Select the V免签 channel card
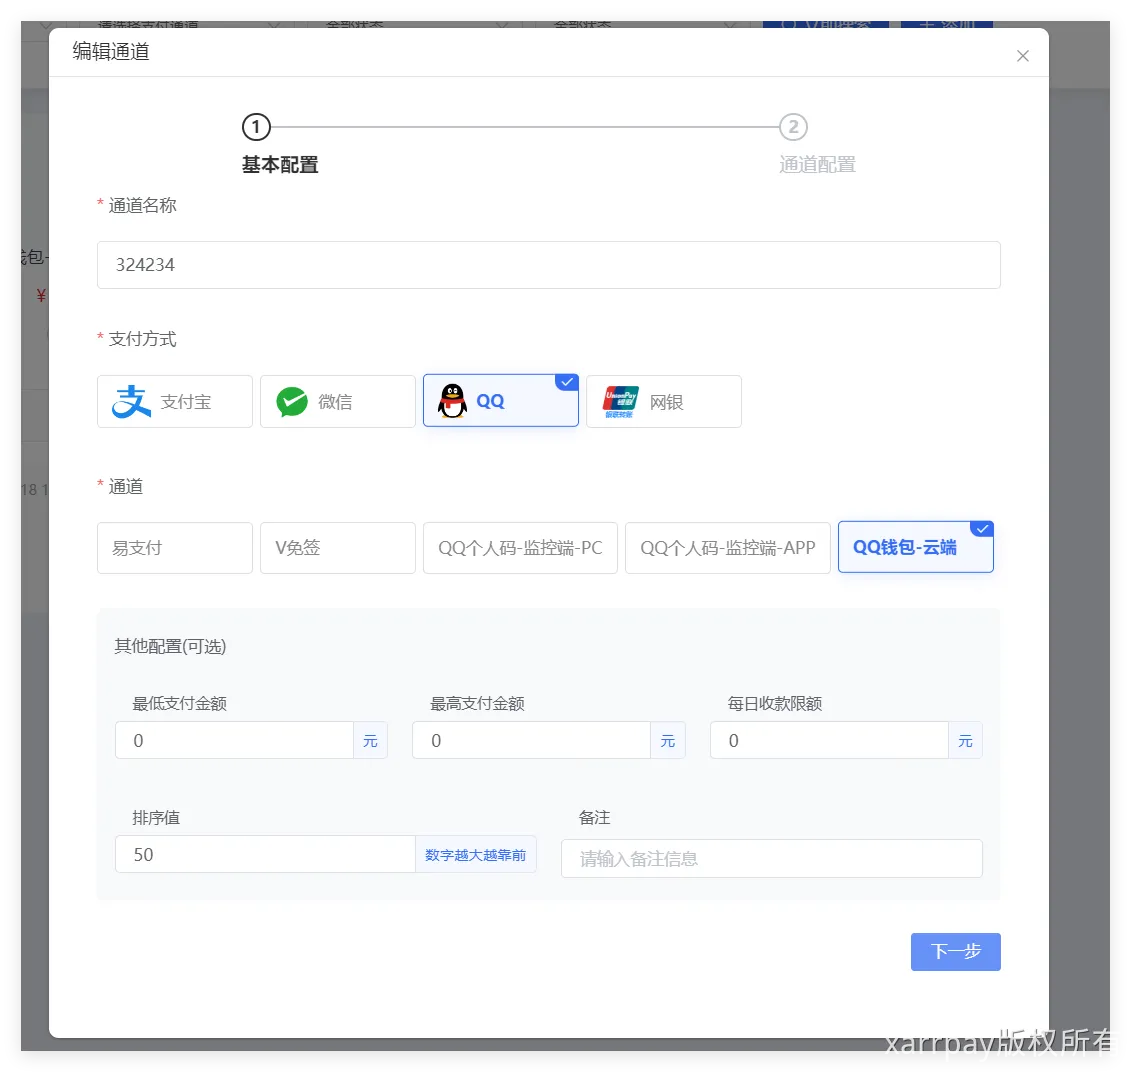 (x=337, y=547)
